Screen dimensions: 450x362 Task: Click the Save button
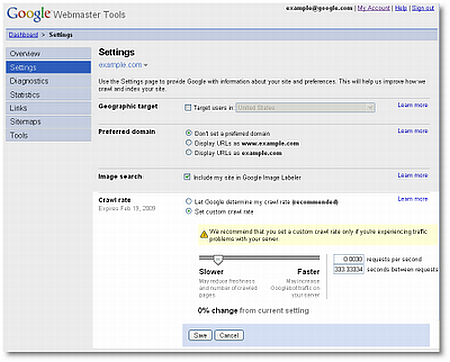click(x=200, y=335)
